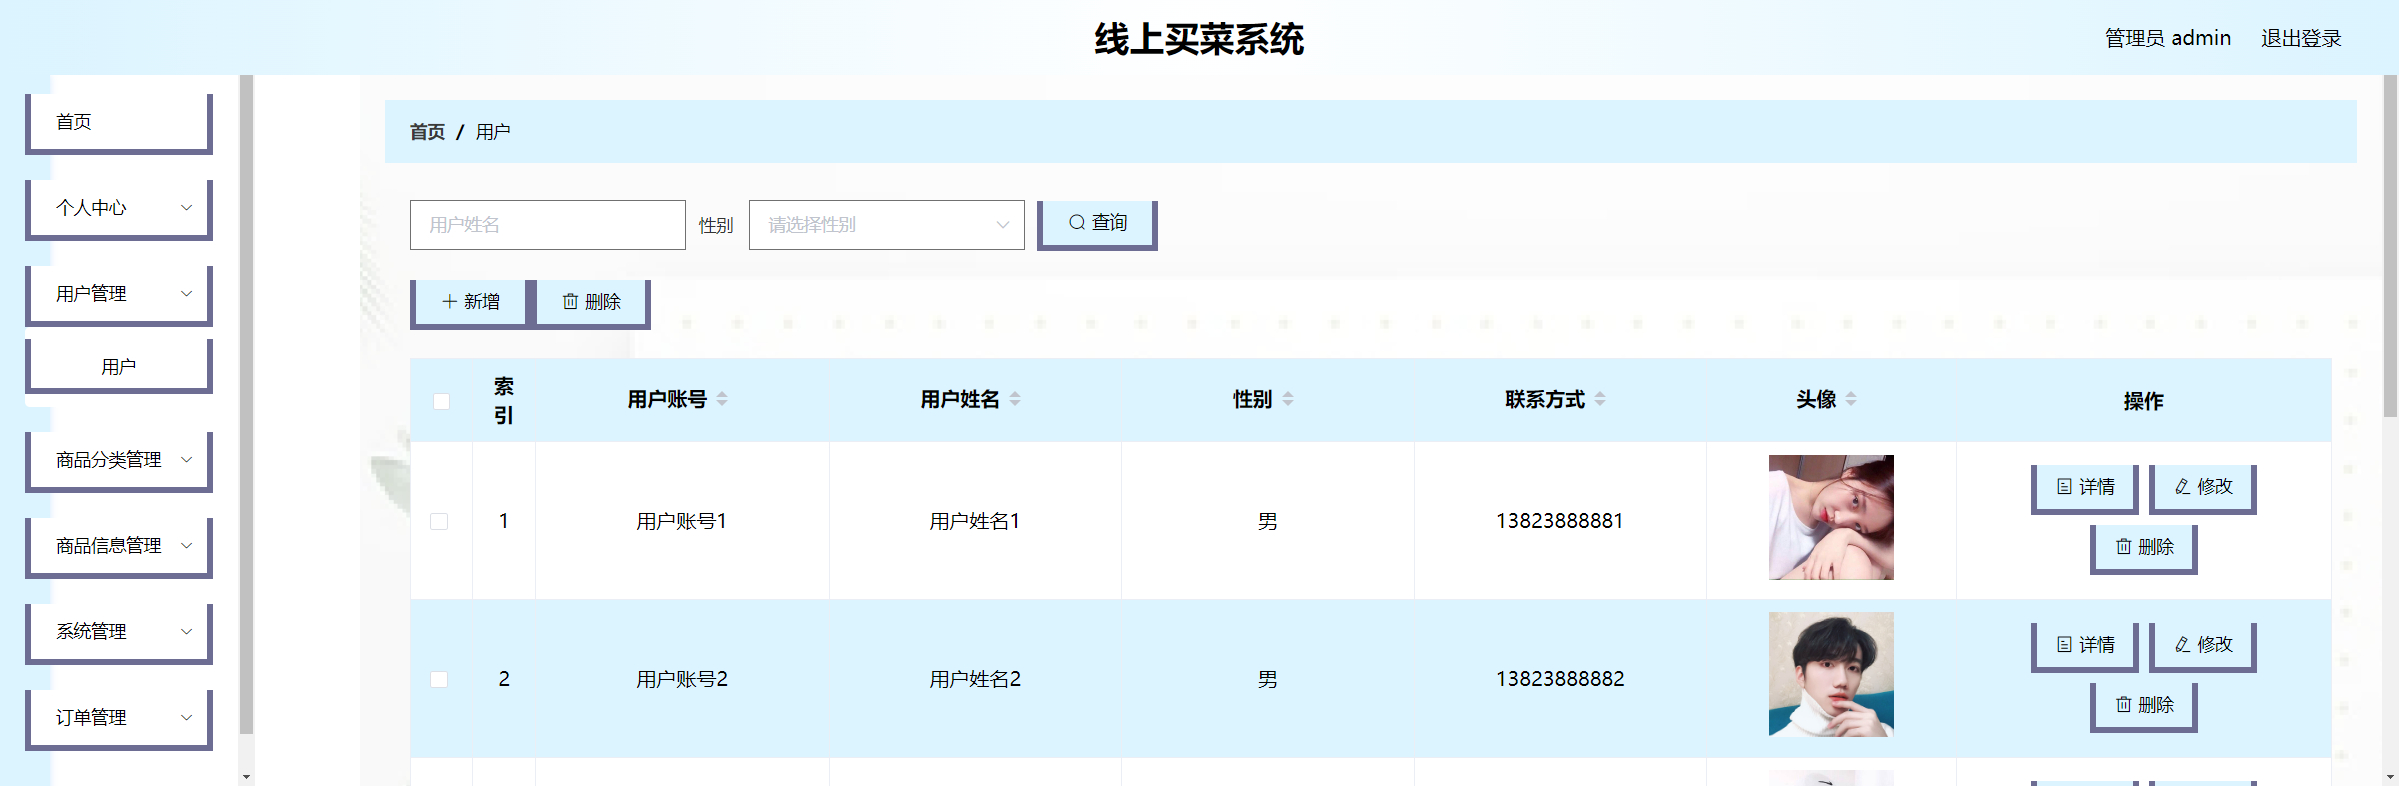Click 管理员 admin account label
The height and width of the screenshot is (786, 2399).
2168,38
